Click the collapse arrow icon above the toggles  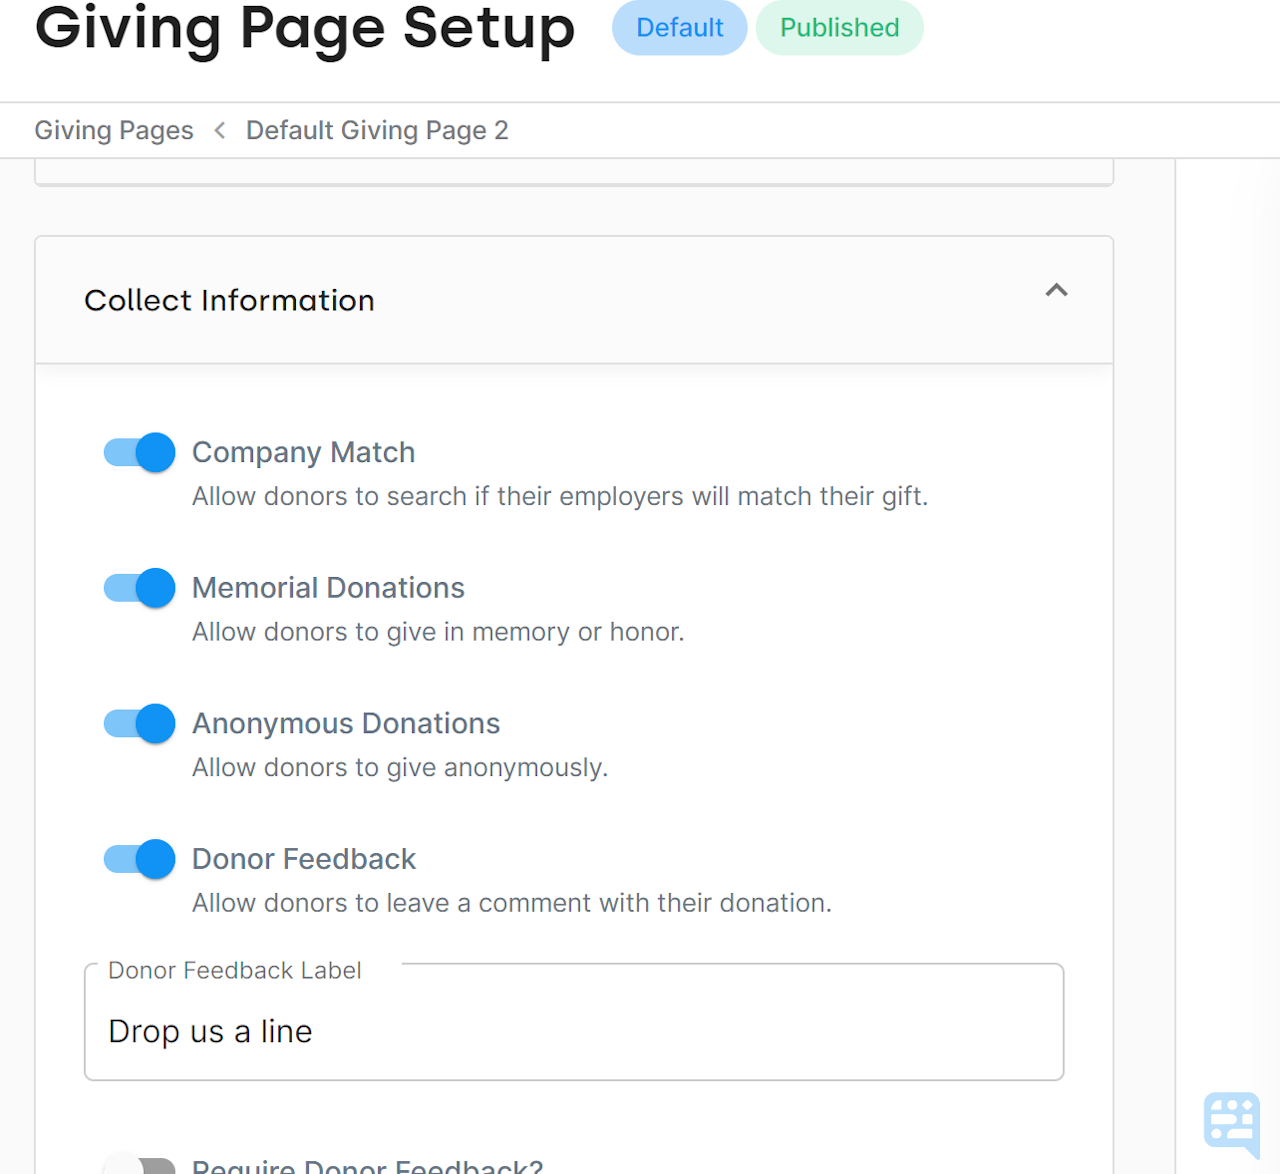point(1056,290)
